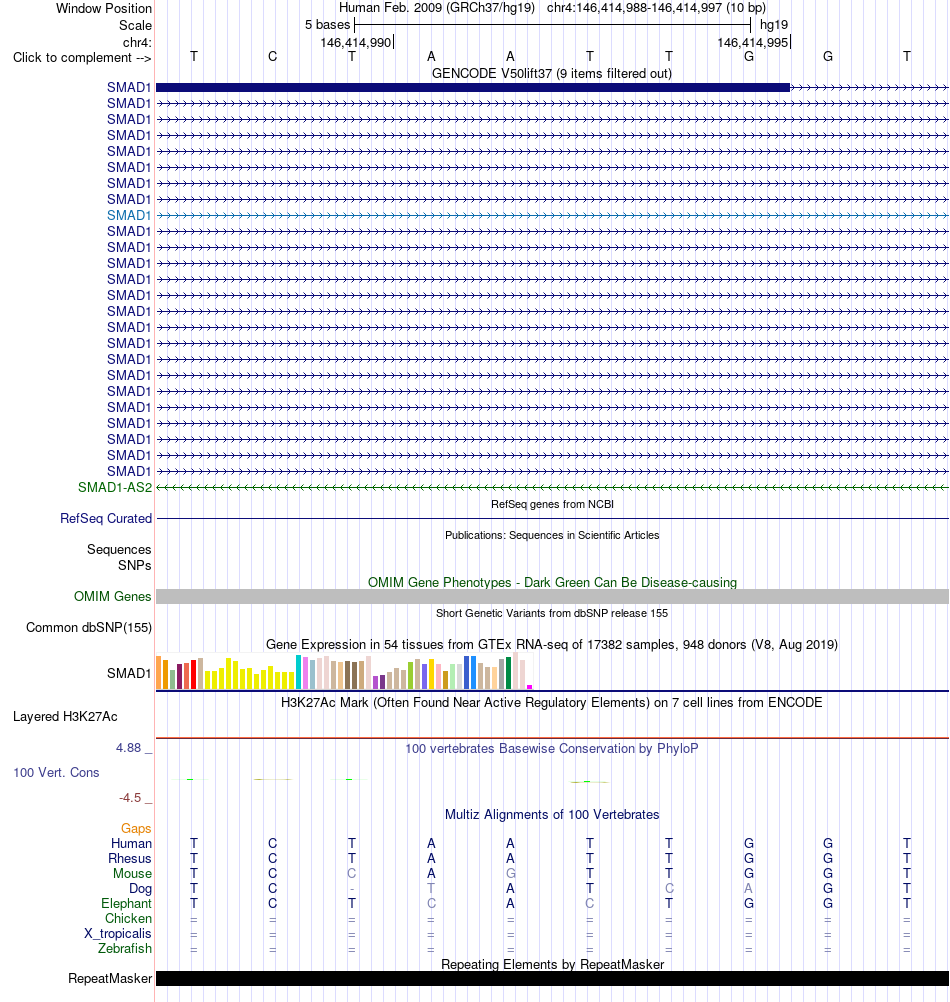The width and height of the screenshot is (950, 1002).
Task: Click 'Multiz Alignments of 100 Vertebrates' title
Action: (552, 815)
